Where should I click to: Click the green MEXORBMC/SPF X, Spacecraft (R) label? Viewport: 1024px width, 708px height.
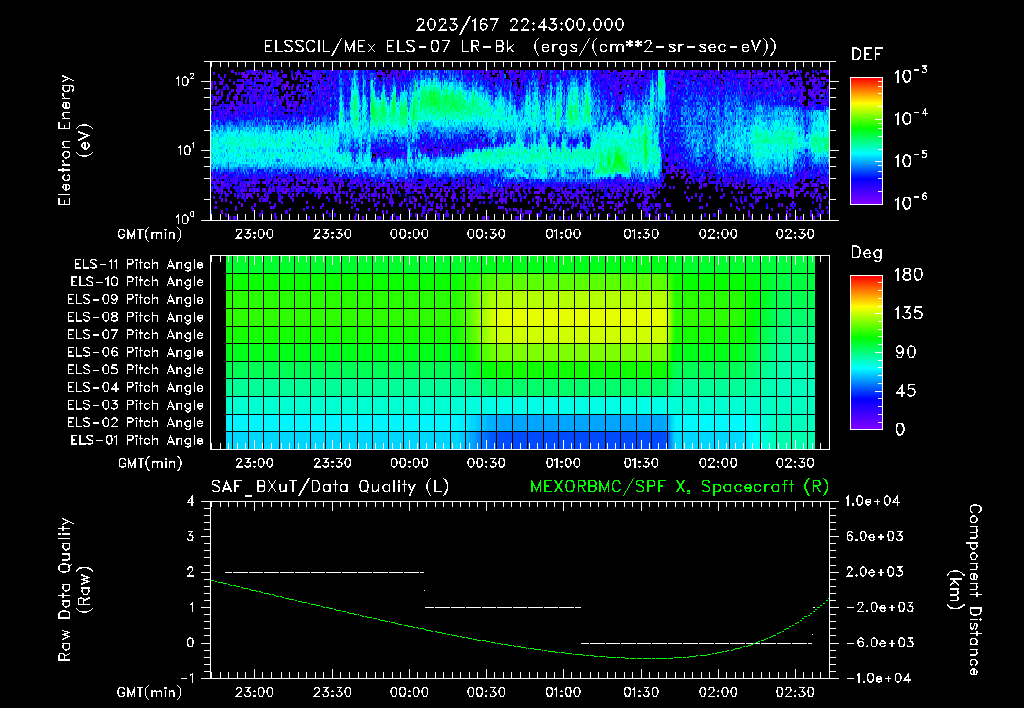(679, 487)
